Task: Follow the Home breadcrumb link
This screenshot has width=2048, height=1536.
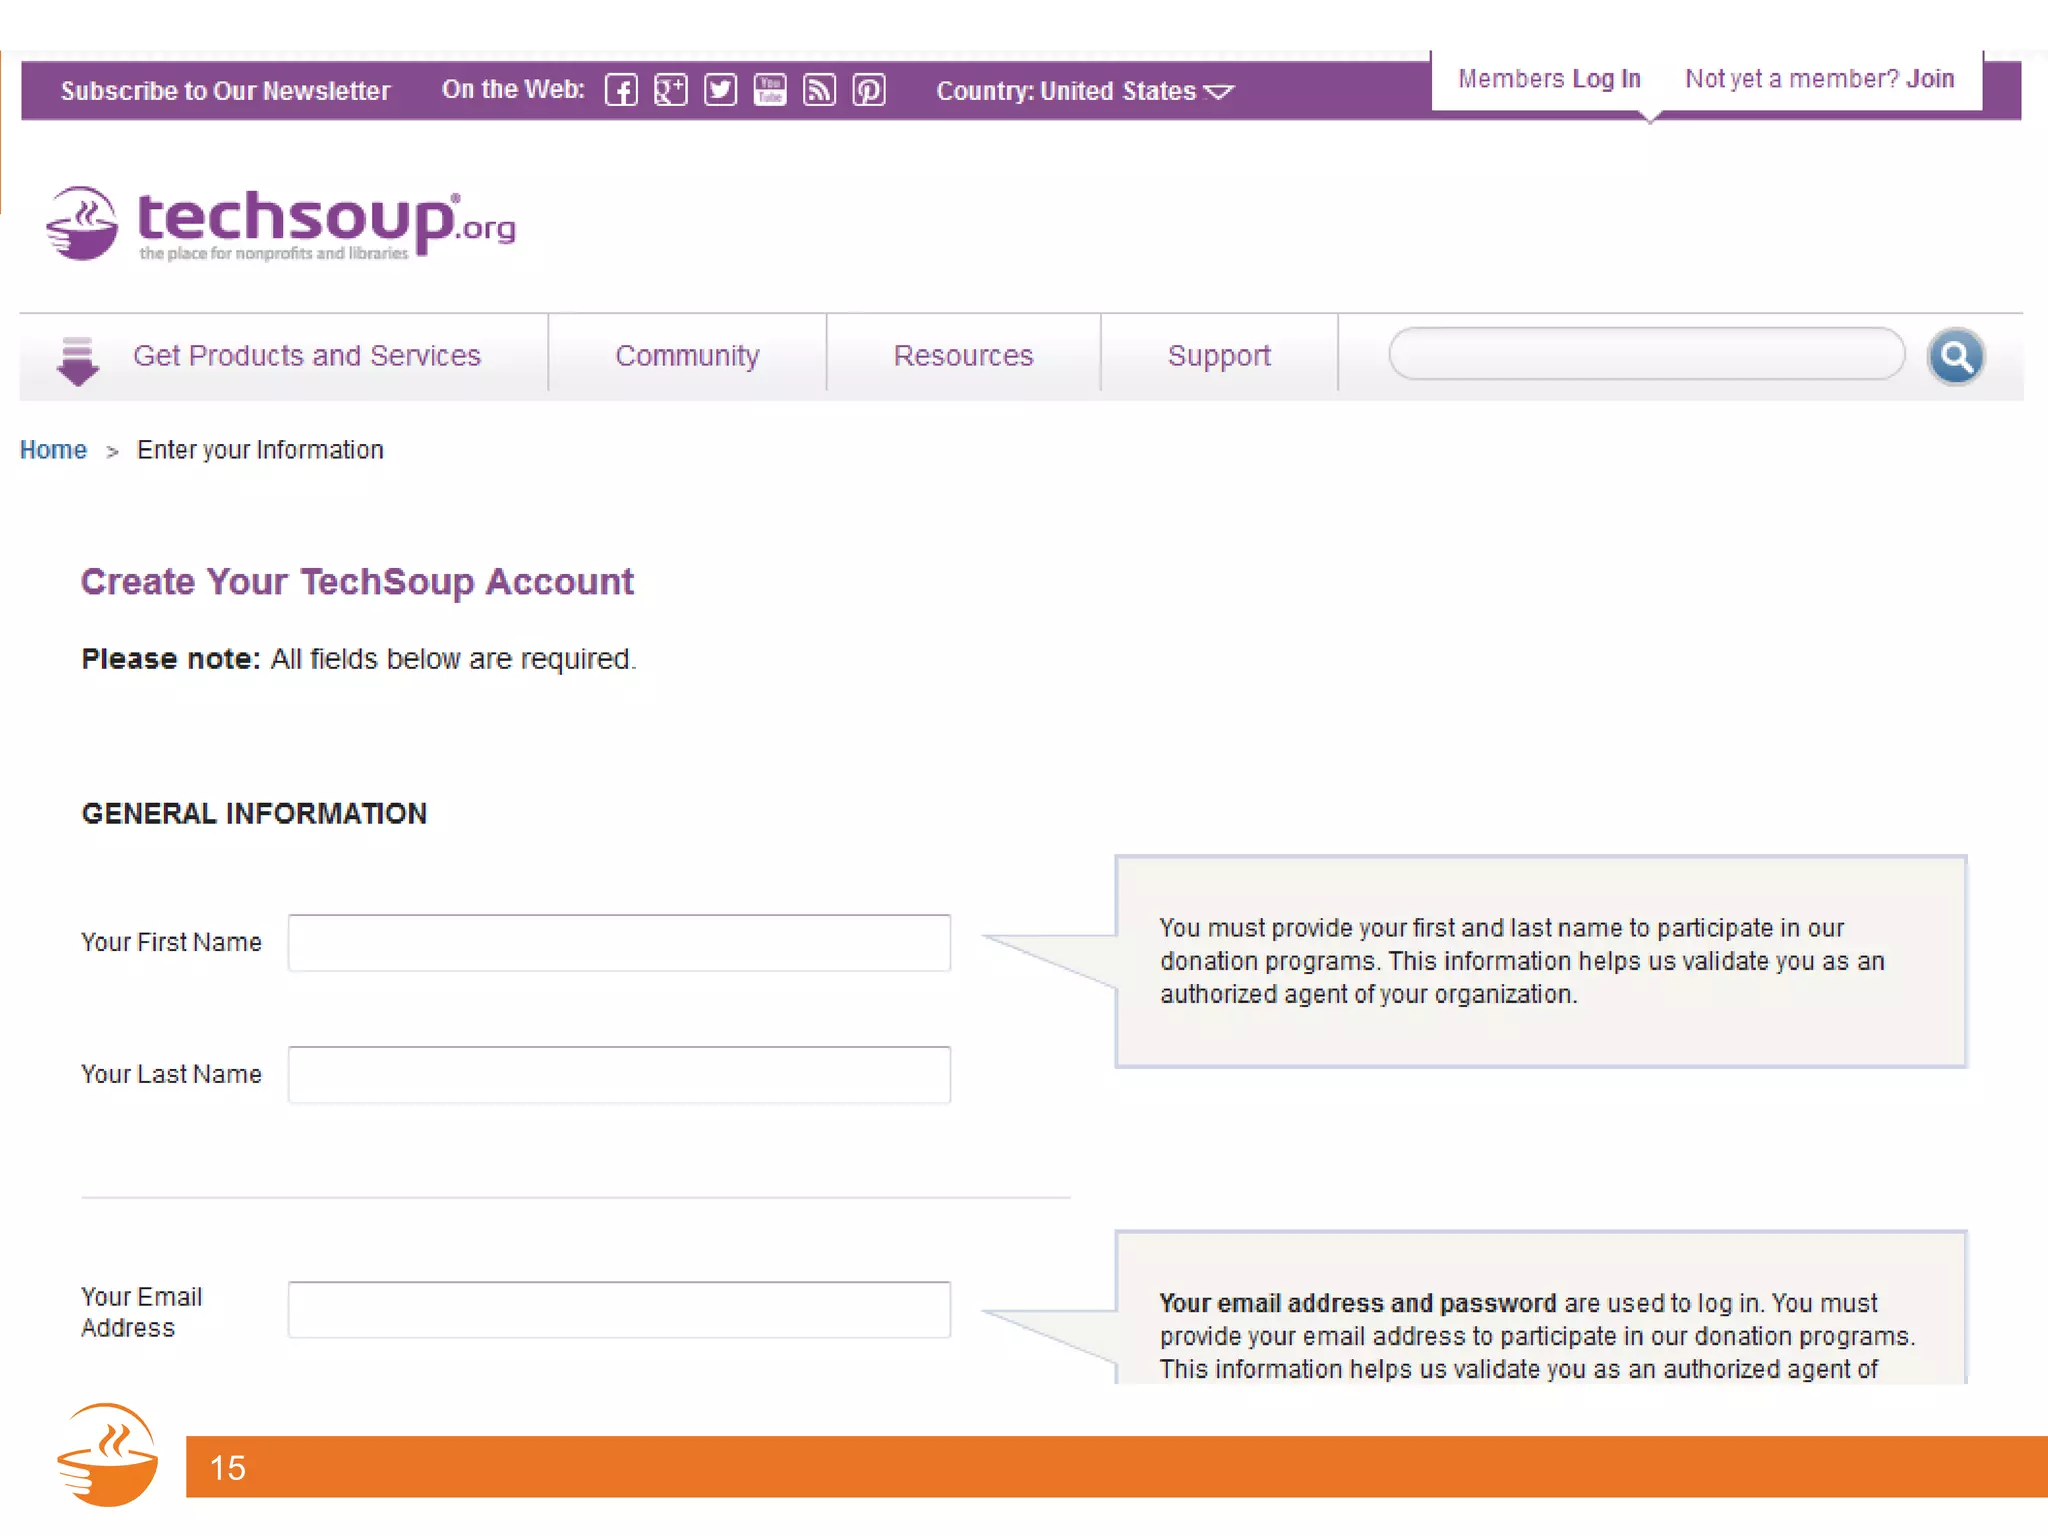Action: (x=53, y=450)
